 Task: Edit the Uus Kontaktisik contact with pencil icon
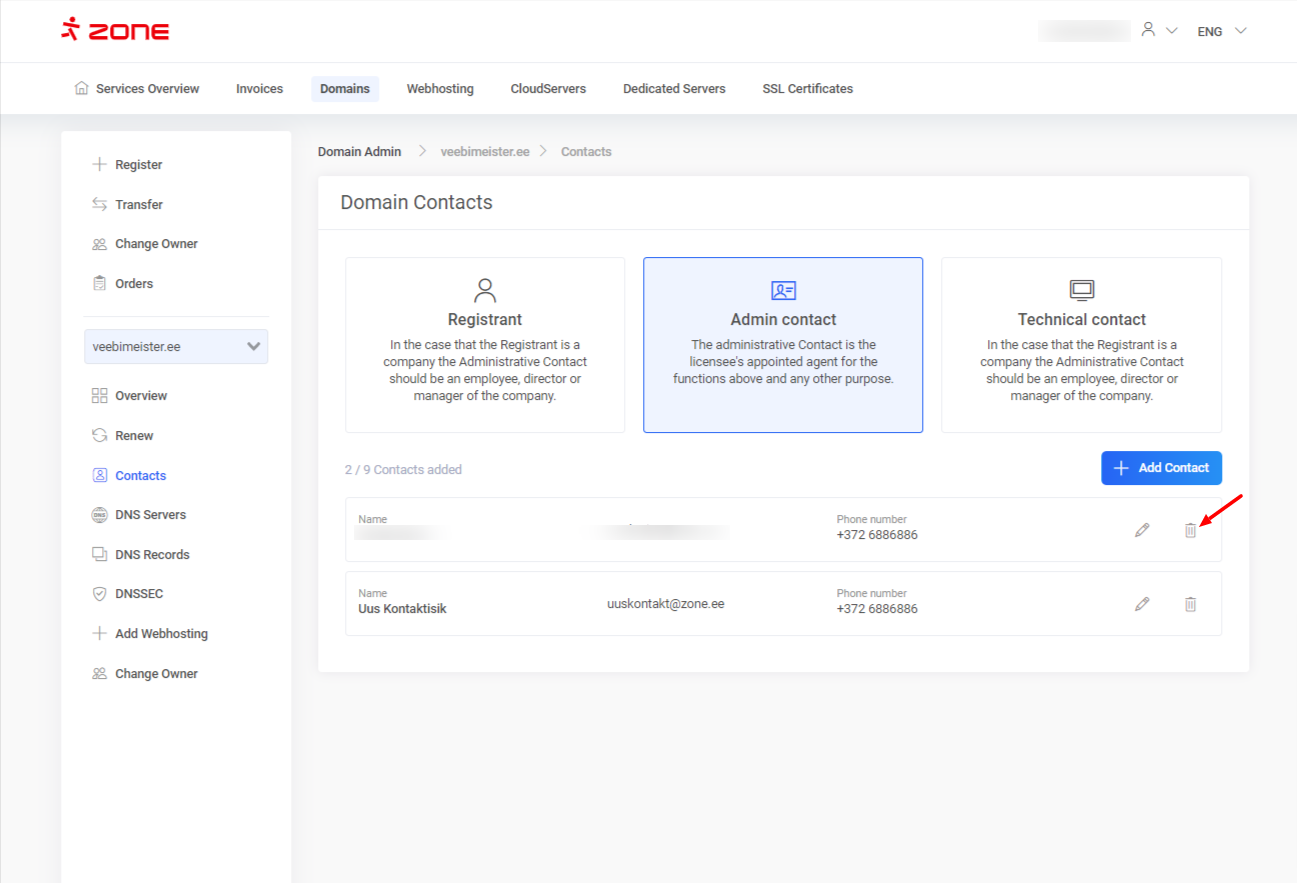[1142, 604]
